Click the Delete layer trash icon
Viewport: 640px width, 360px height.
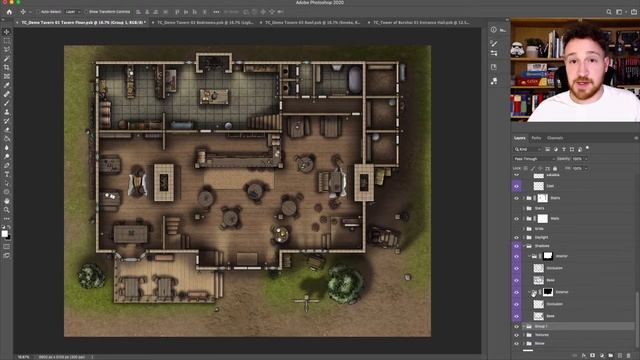(x=629, y=356)
